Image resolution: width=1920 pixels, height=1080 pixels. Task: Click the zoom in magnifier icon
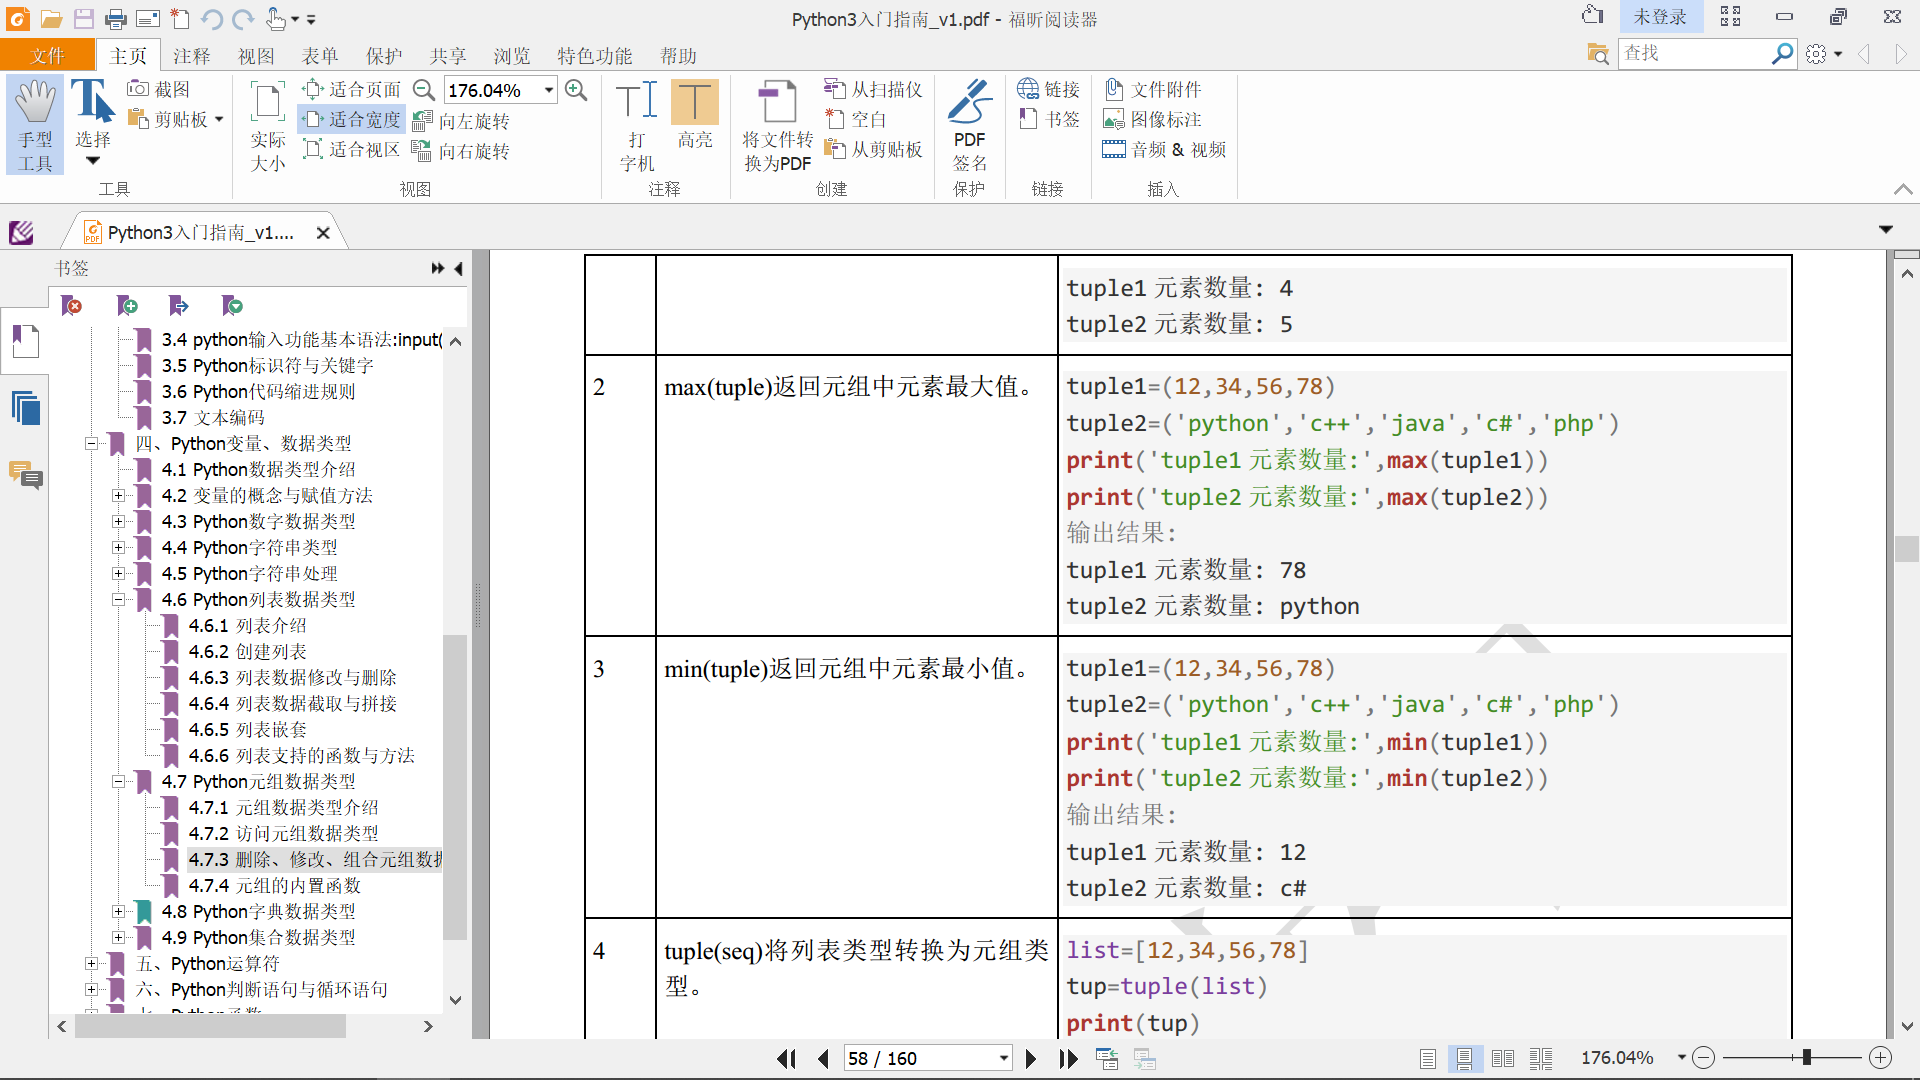[576, 90]
